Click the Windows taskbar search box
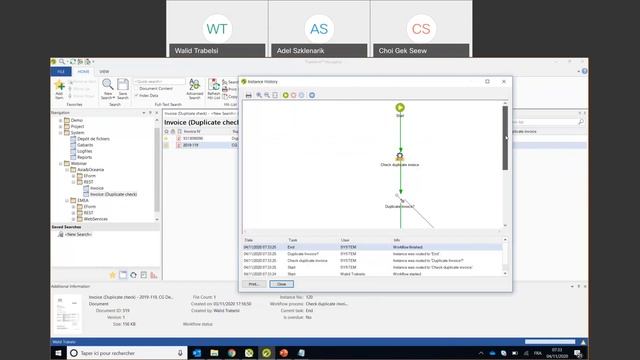 pos(127,353)
